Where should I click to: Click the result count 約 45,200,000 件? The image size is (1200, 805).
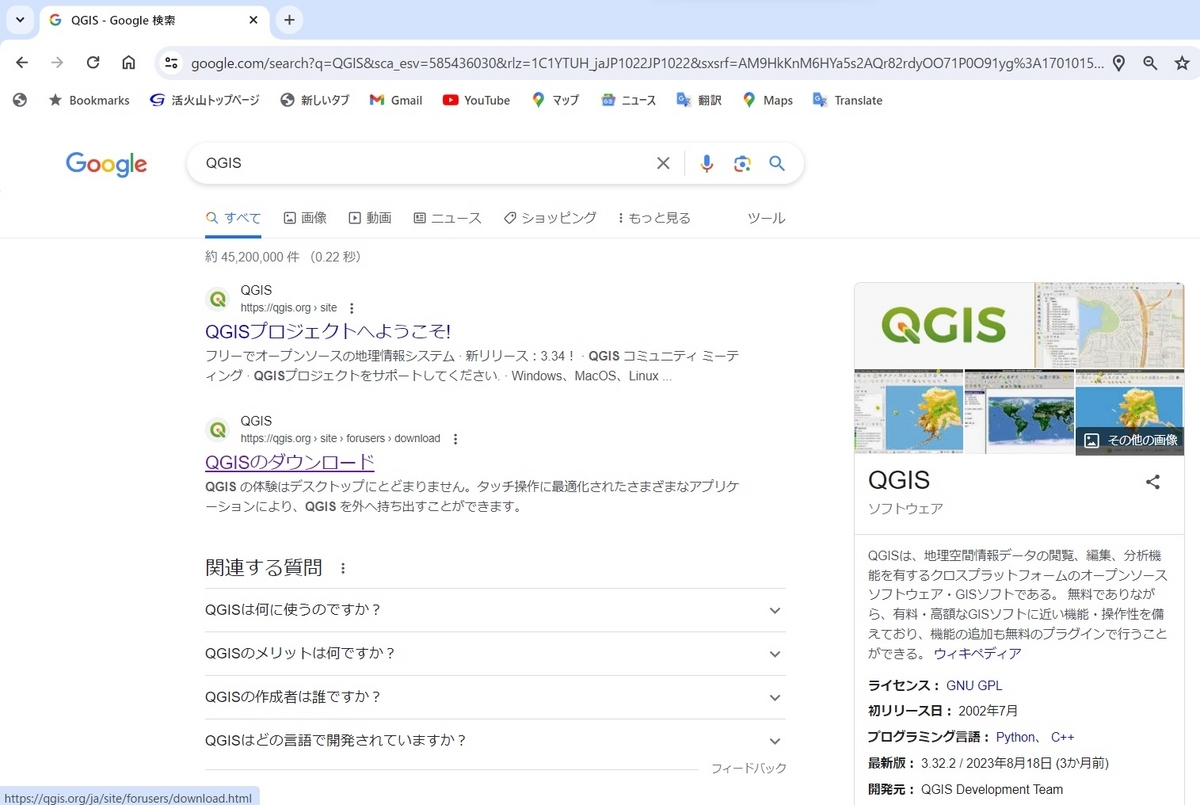click(252, 256)
